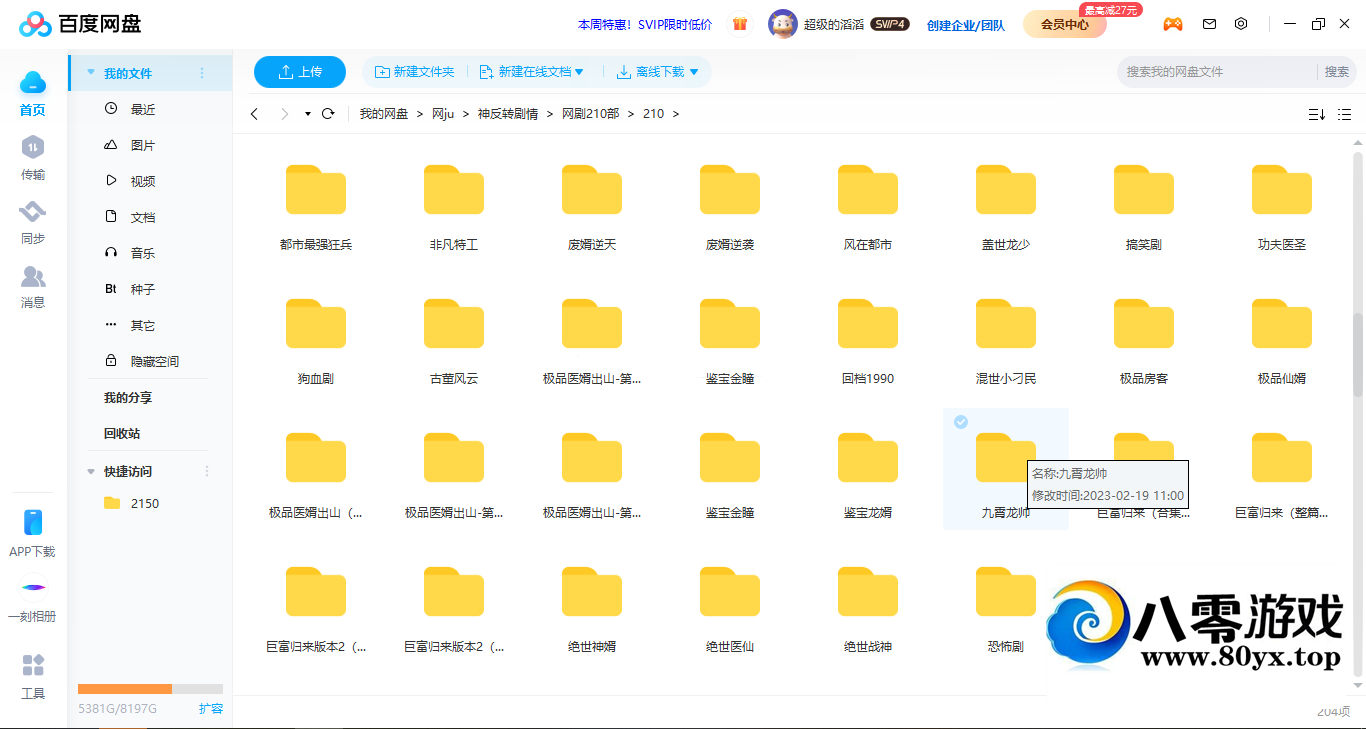Screen dimensions: 1366x729
Task: Go back with the left arrow
Action: [255, 114]
